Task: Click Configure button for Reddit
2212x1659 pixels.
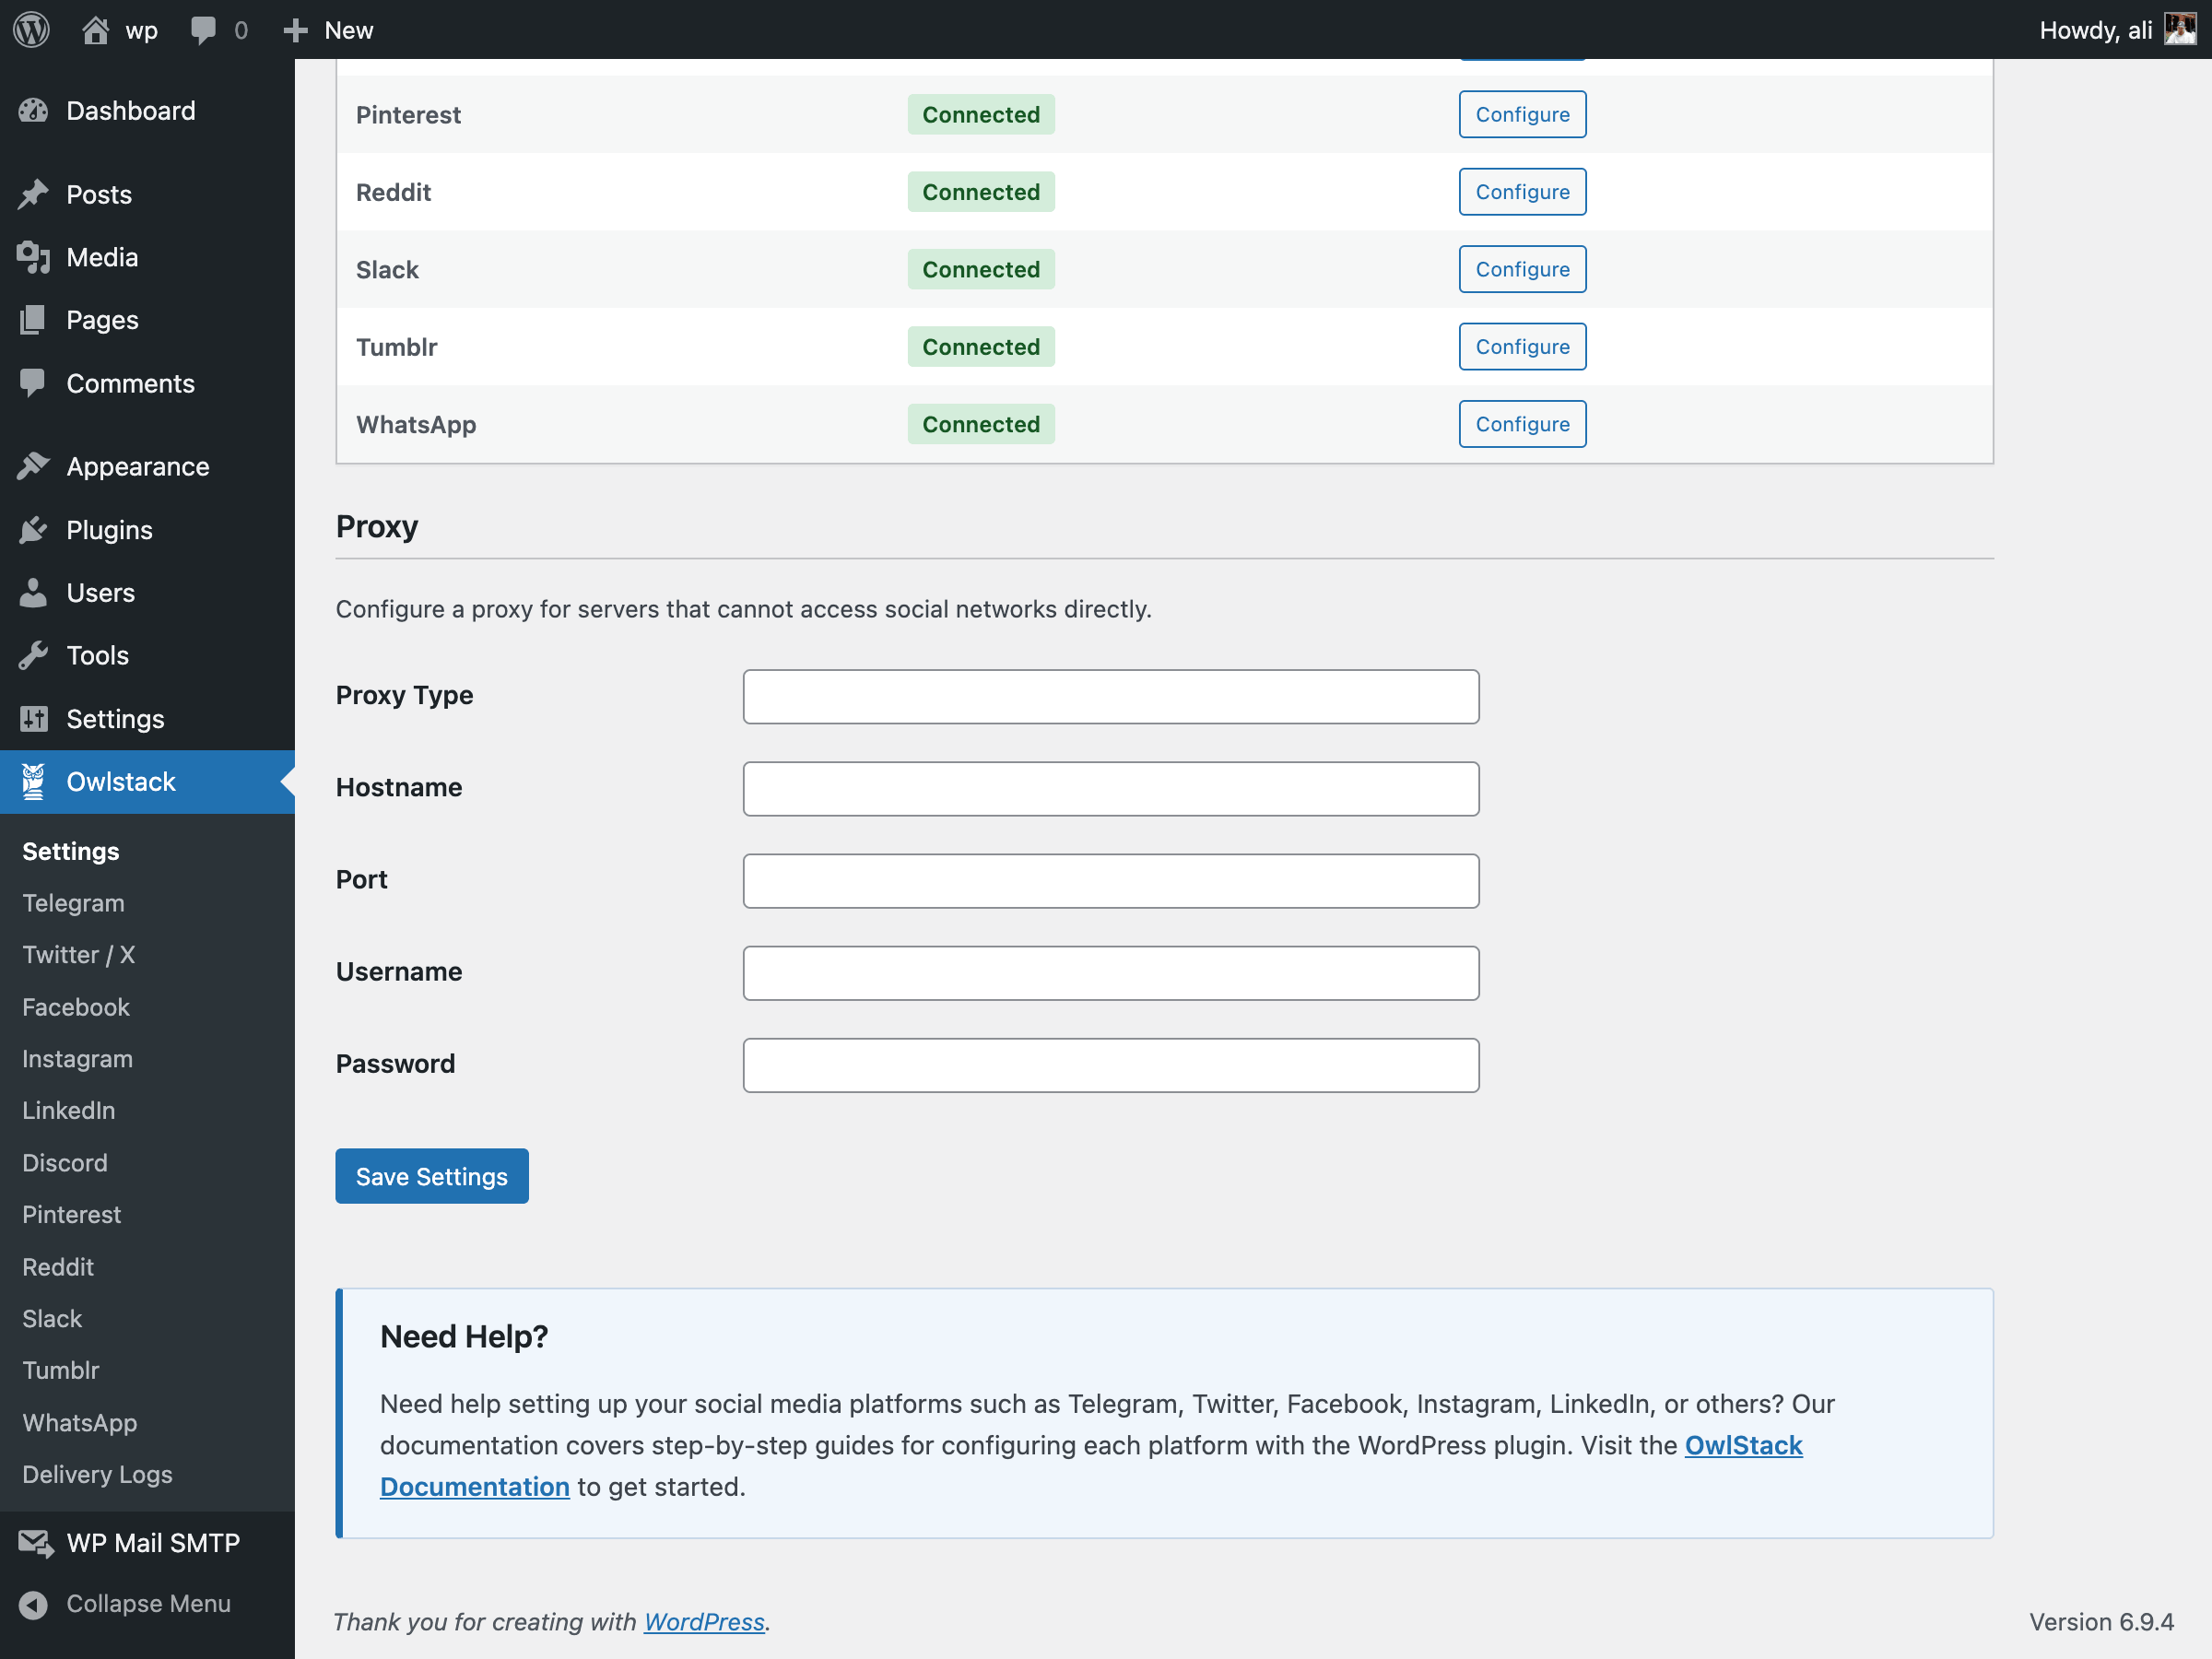Action: 1521,192
